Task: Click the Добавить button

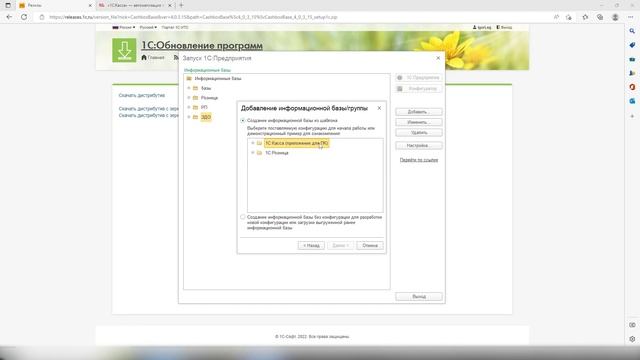Action: tap(419, 111)
